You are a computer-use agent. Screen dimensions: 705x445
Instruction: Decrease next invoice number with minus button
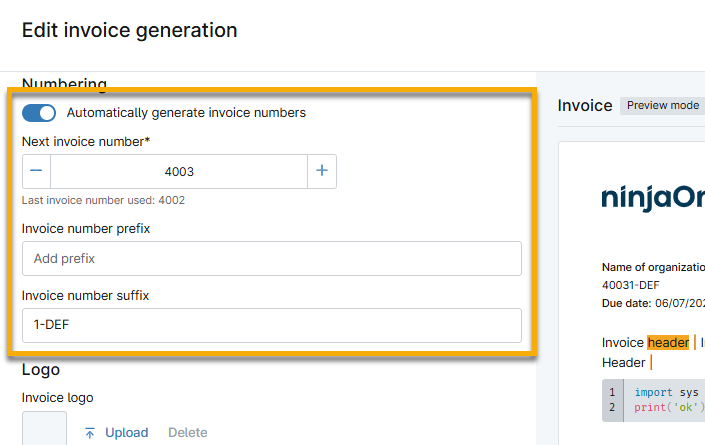click(36, 171)
